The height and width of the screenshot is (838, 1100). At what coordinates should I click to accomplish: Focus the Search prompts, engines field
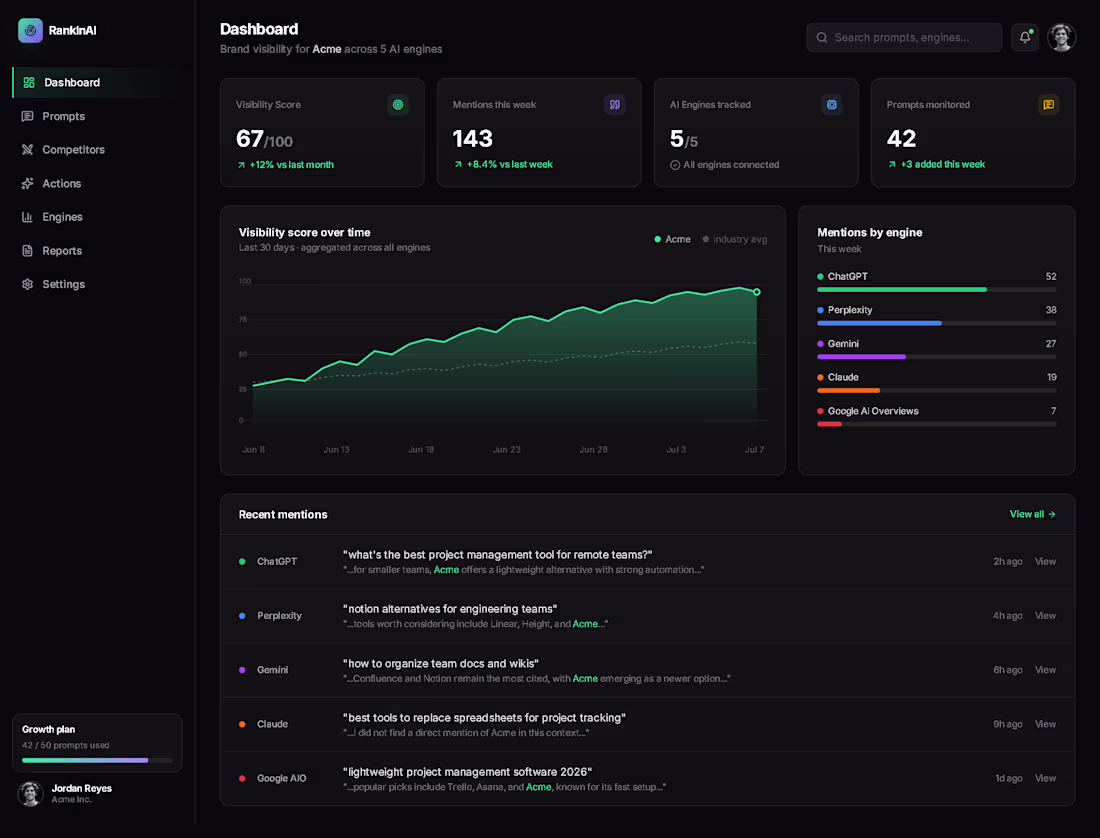point(904,37)
